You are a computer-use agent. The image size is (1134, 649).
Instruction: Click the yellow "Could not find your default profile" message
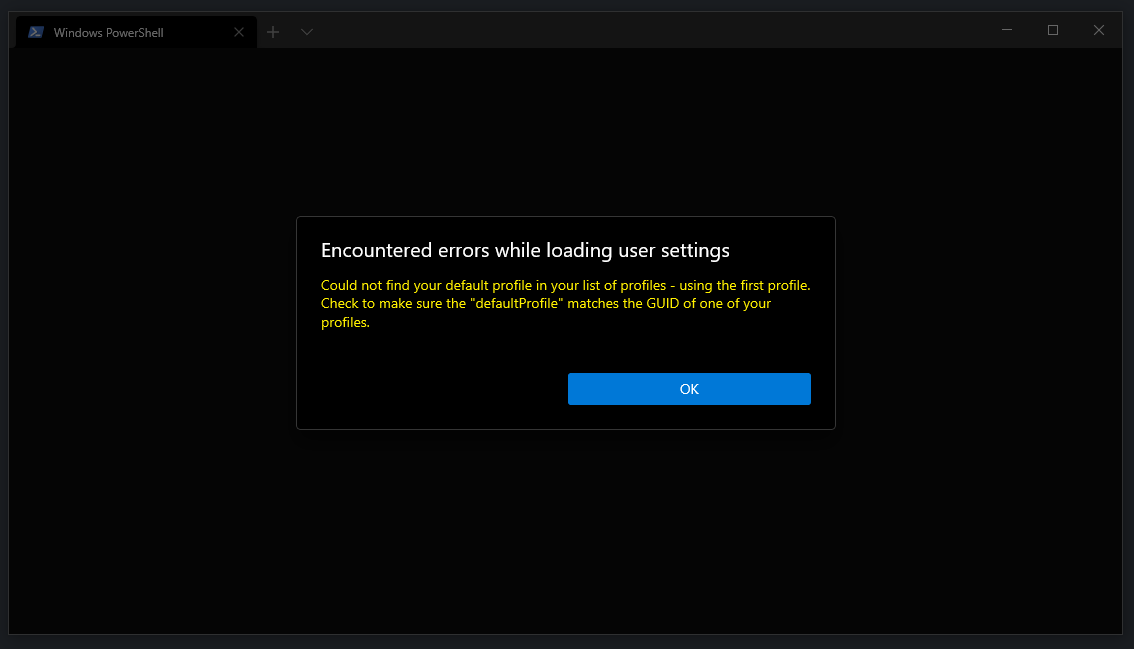pos(566,304)
